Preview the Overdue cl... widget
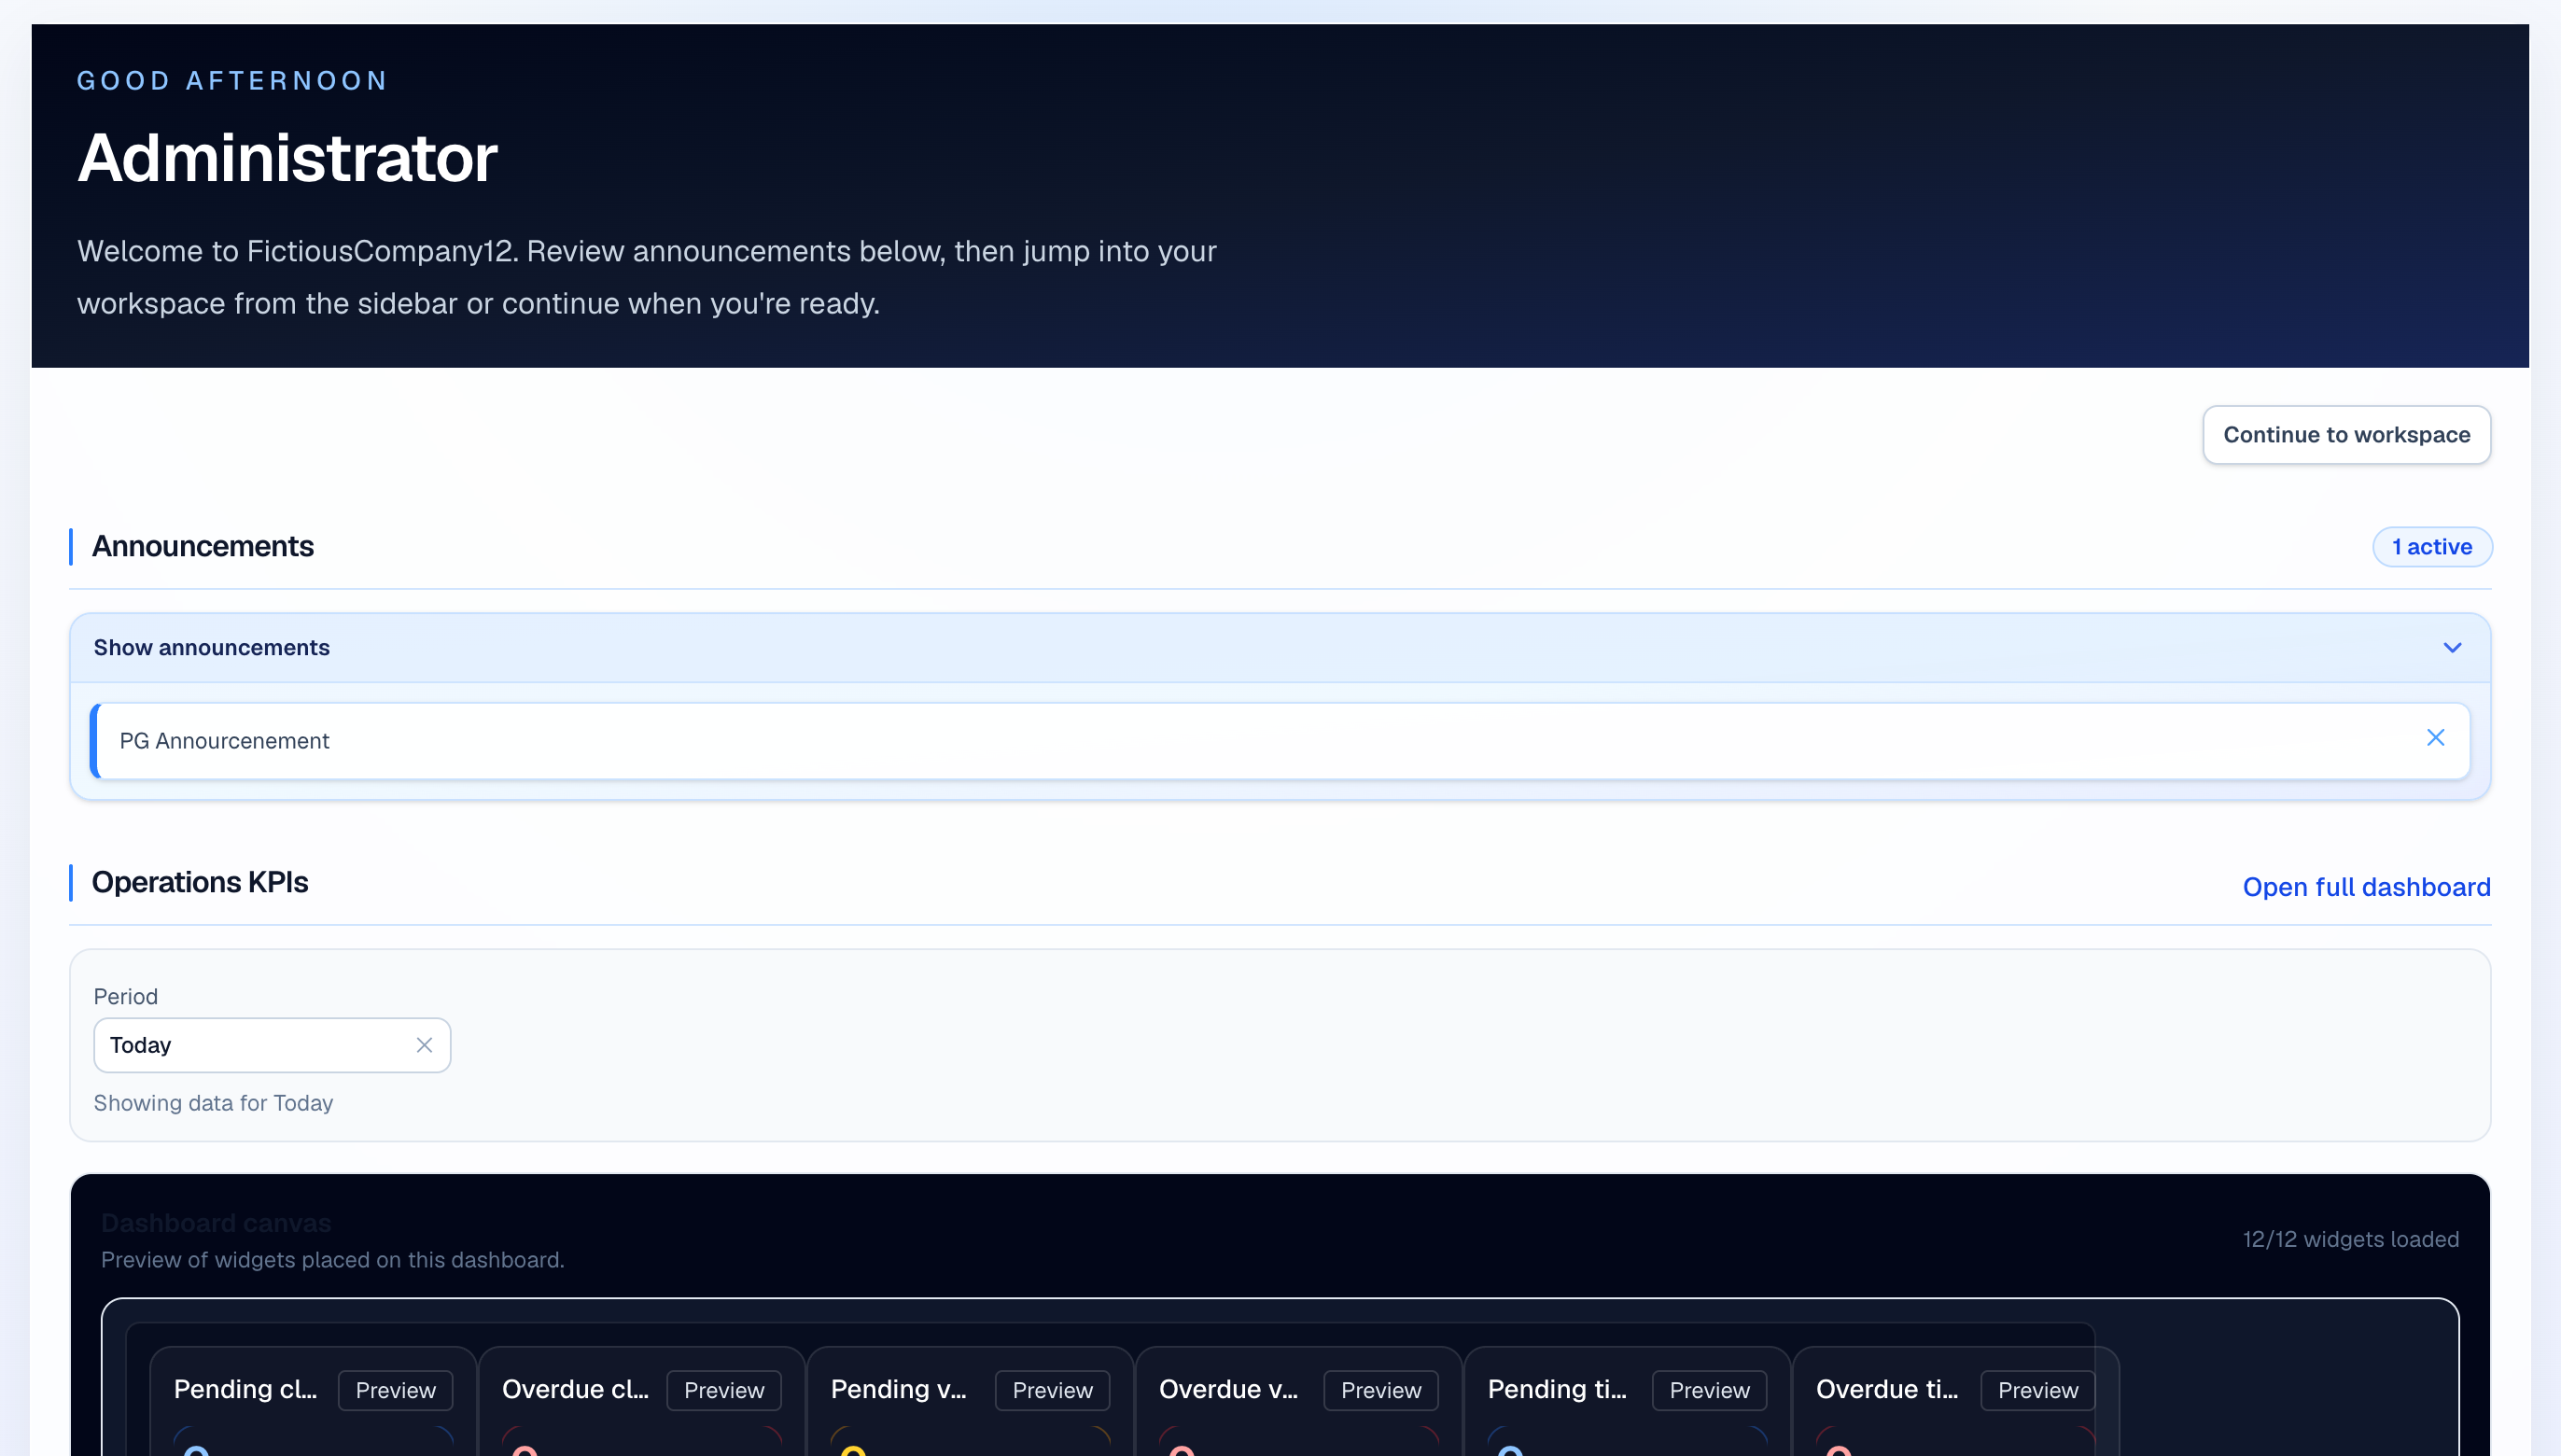 724,1390
